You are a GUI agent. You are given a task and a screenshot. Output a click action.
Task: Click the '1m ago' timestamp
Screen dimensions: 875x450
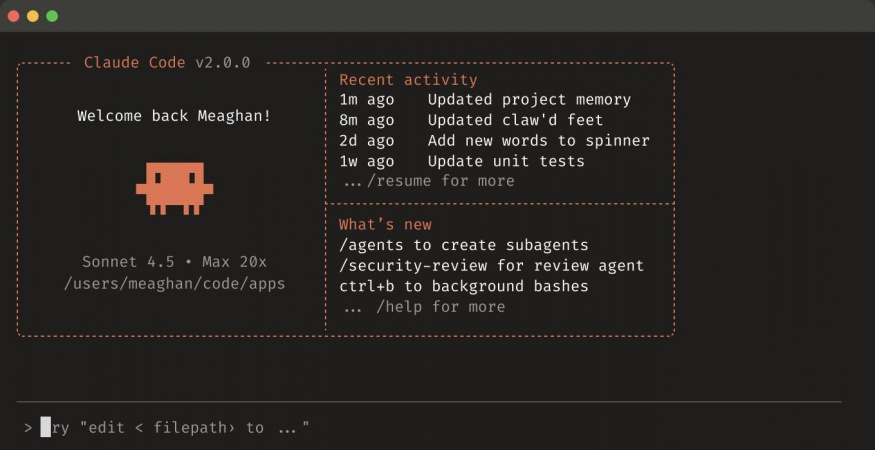tap(367, 100)
